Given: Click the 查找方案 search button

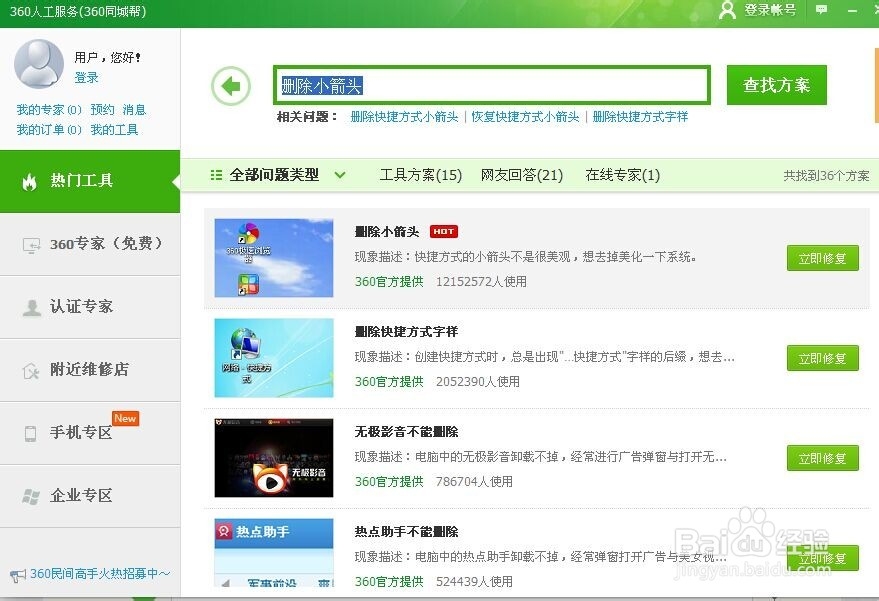Looking at the screenshot, I should 776,85.
